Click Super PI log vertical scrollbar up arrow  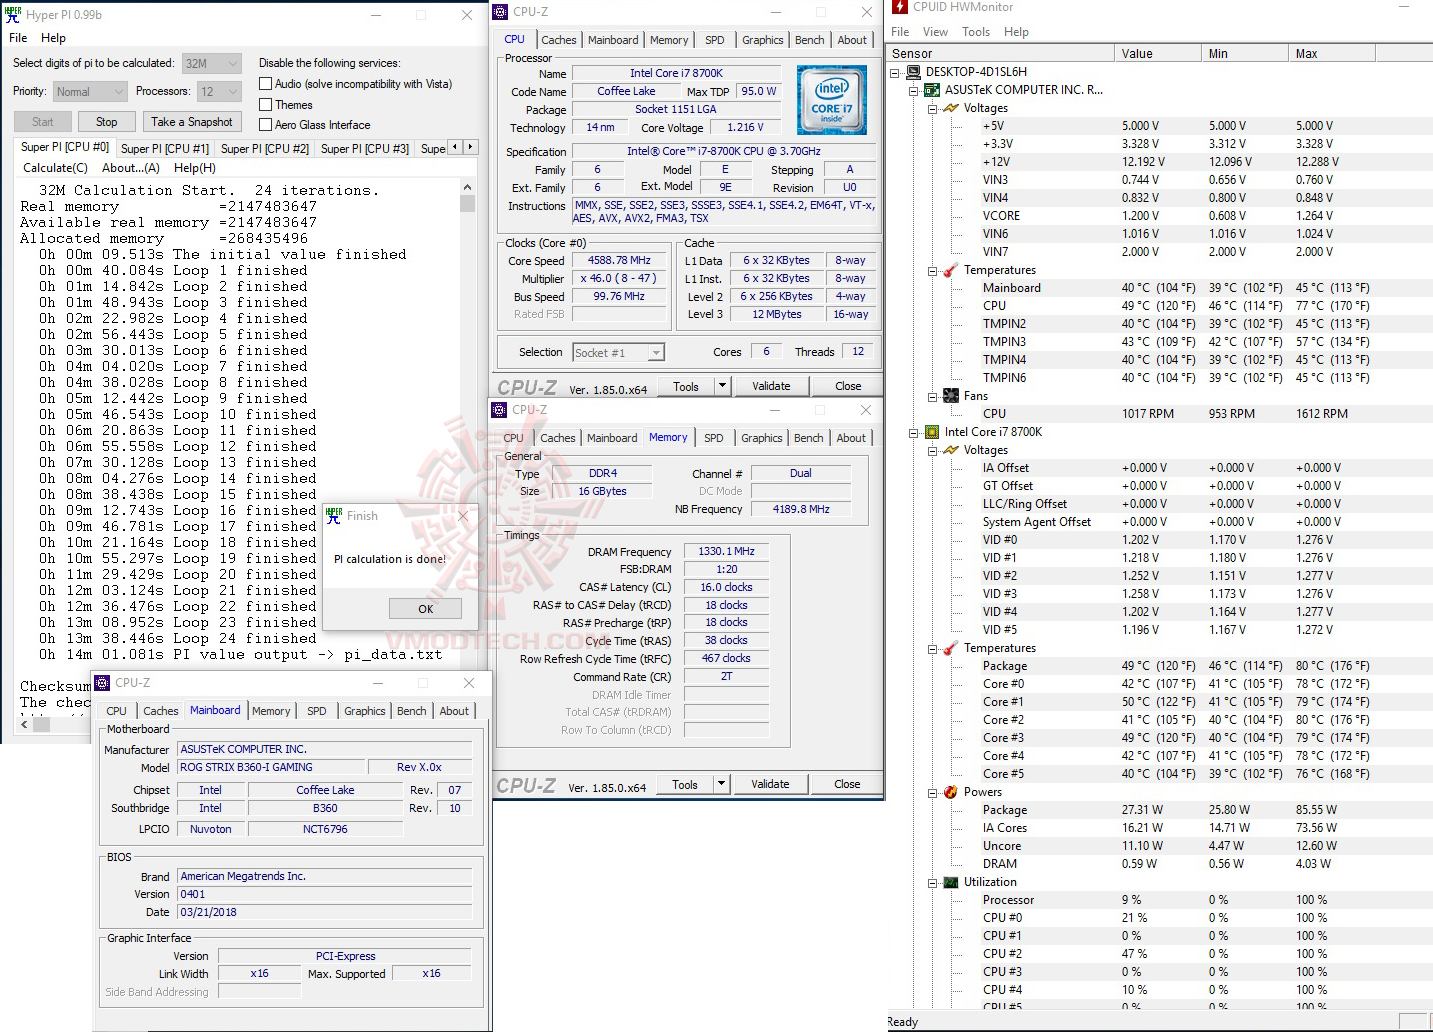pos(467,187)
